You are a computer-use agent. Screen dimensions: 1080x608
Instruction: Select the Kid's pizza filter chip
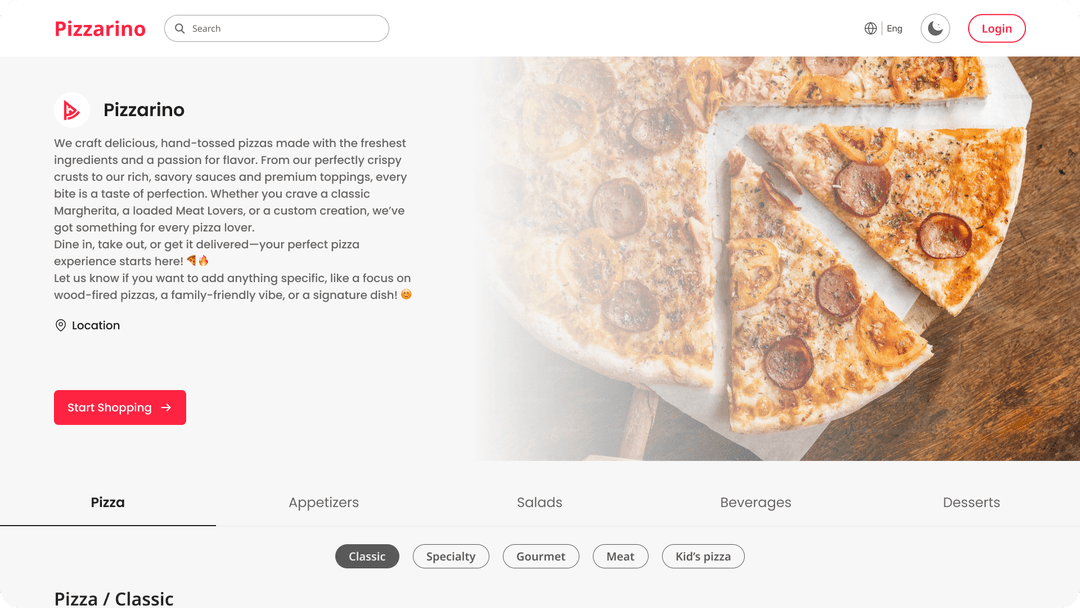tap(703, 556)
